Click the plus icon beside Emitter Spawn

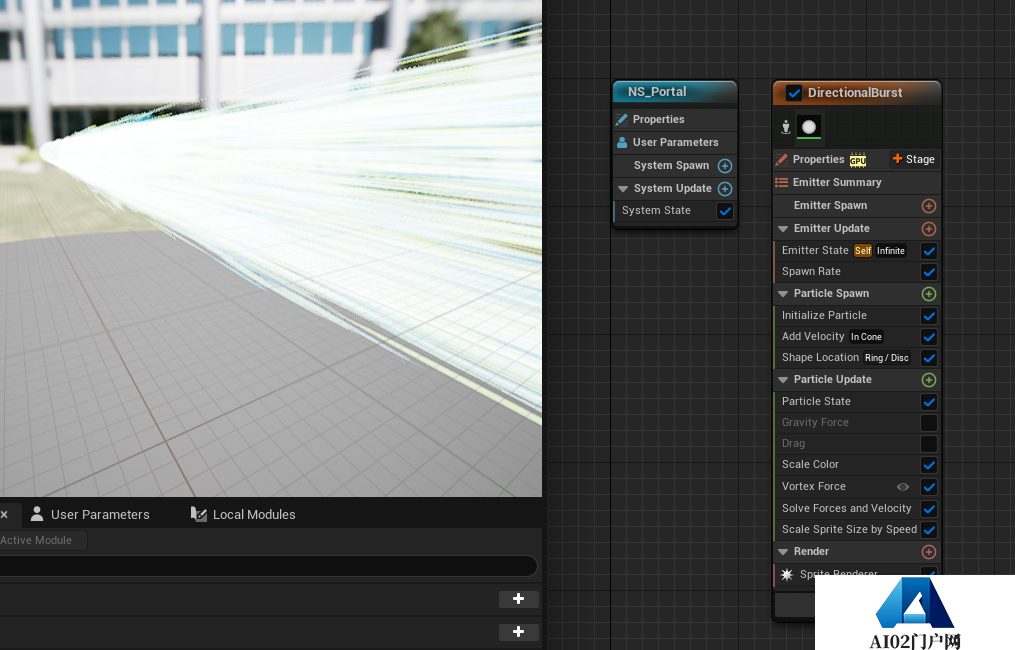point(928,206)
